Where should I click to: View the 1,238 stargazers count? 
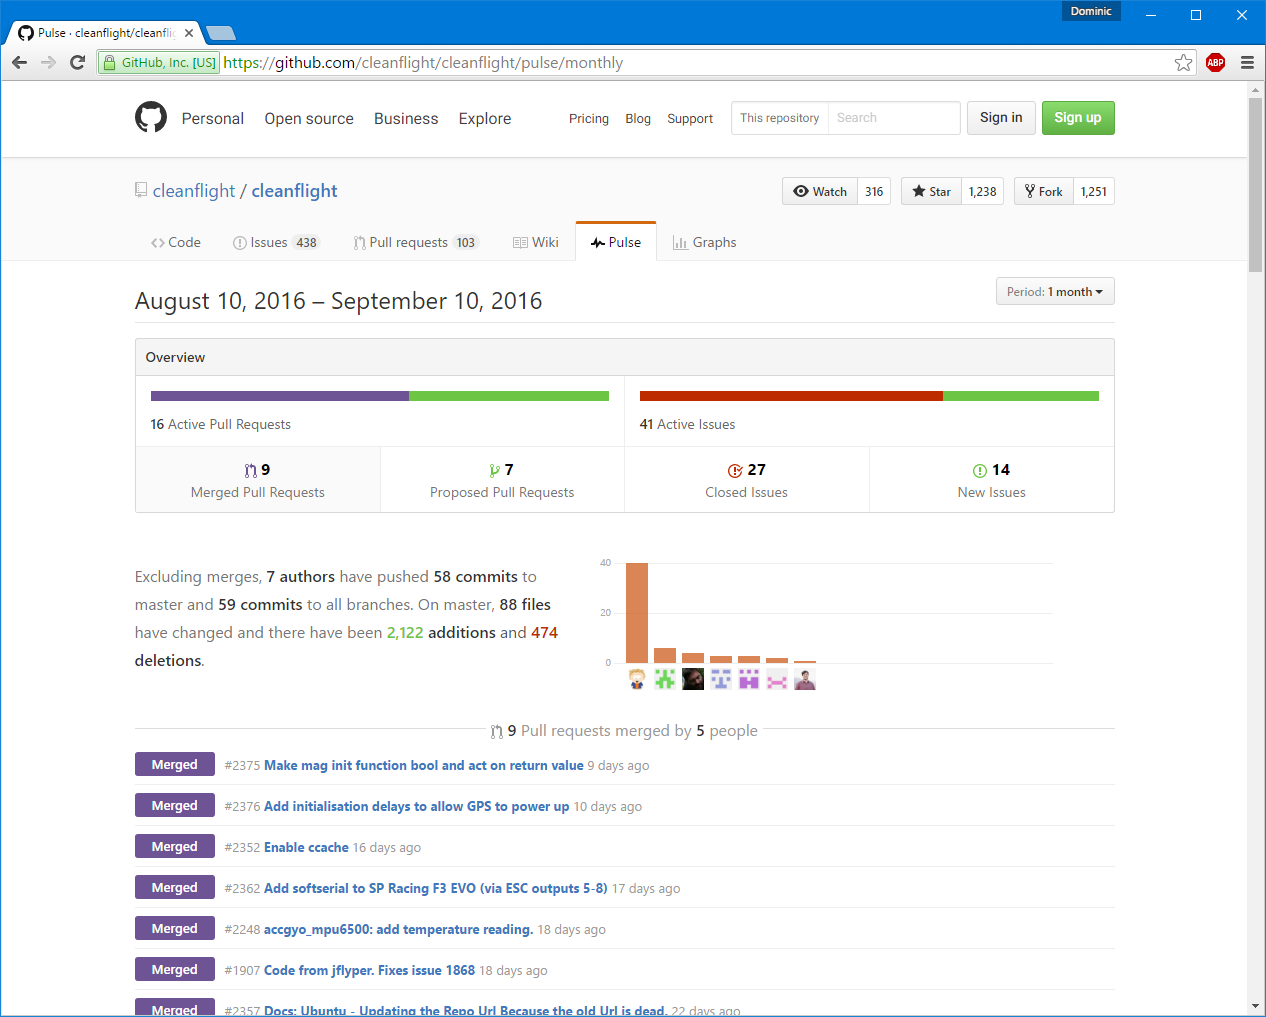click(983, 191)
